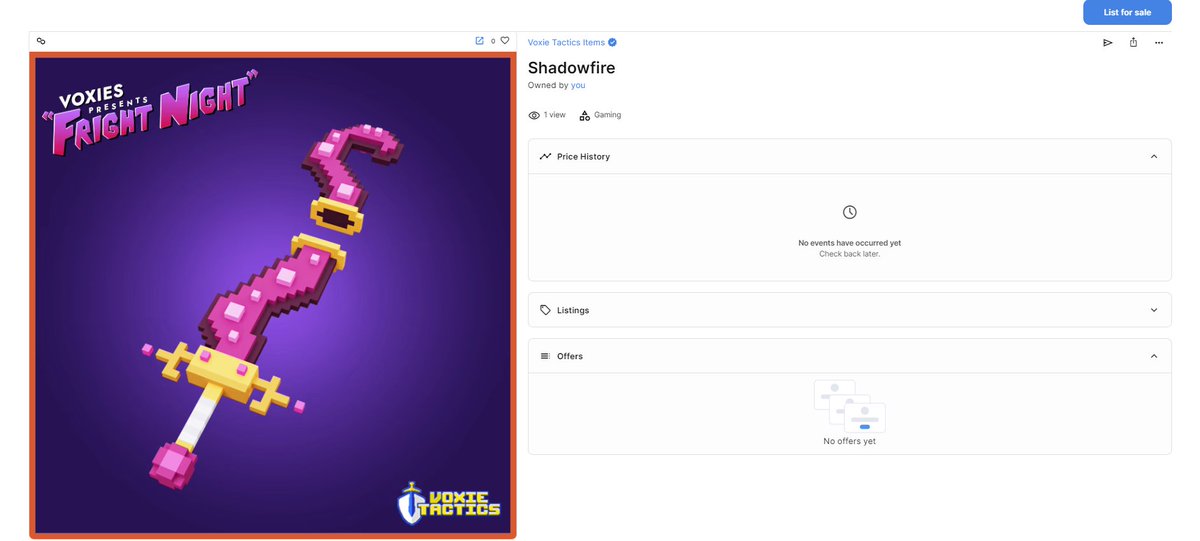Click the verified badge next to collection
The image size is (1200, 541).
(612, 42)
